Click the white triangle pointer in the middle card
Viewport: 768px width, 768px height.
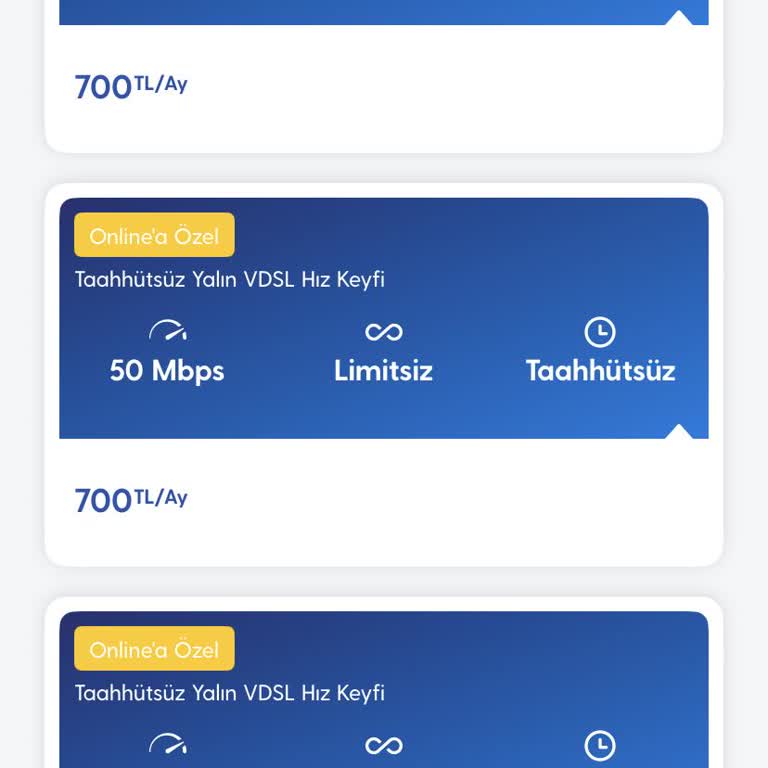679,431
